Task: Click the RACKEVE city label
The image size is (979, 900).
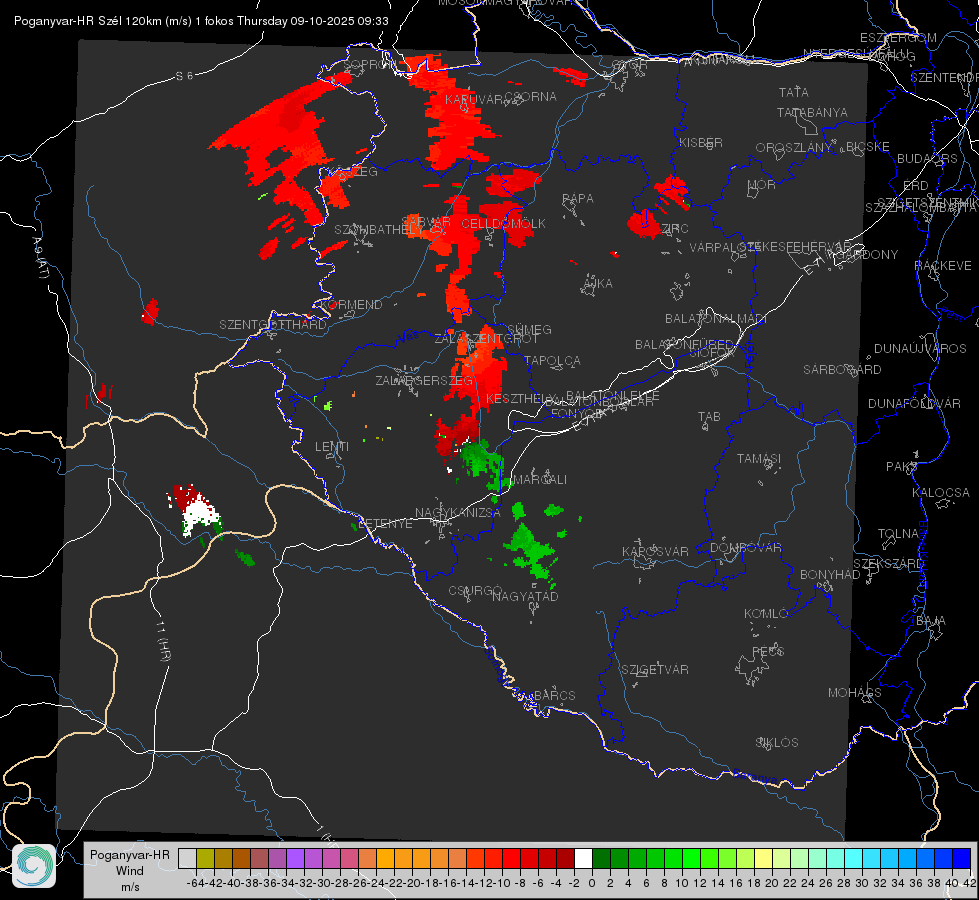Action: (943, 266)
